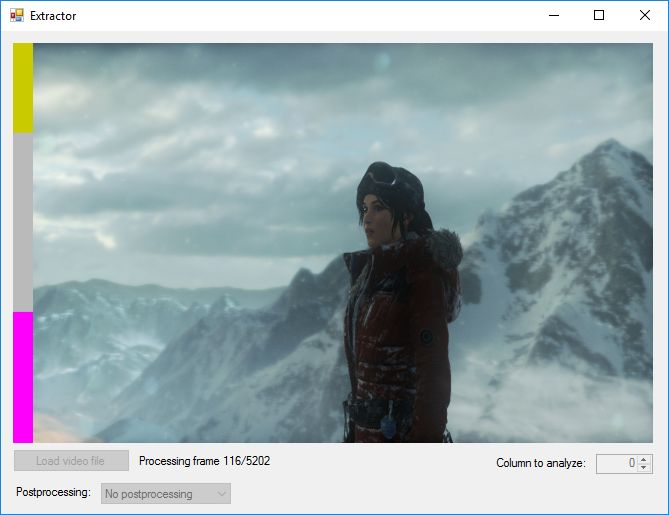Click the gray color strip segment
The height and width of the screenshot is (515, 669).
(23, 222)
